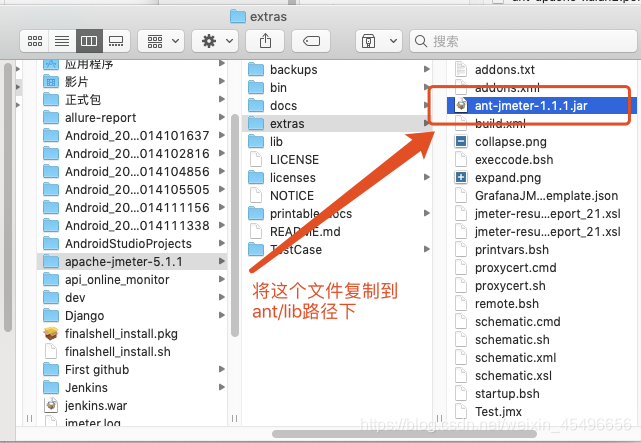The image size is (641, 443).
Task: Switch Finder to gallery view
Action: pos(116,41)
